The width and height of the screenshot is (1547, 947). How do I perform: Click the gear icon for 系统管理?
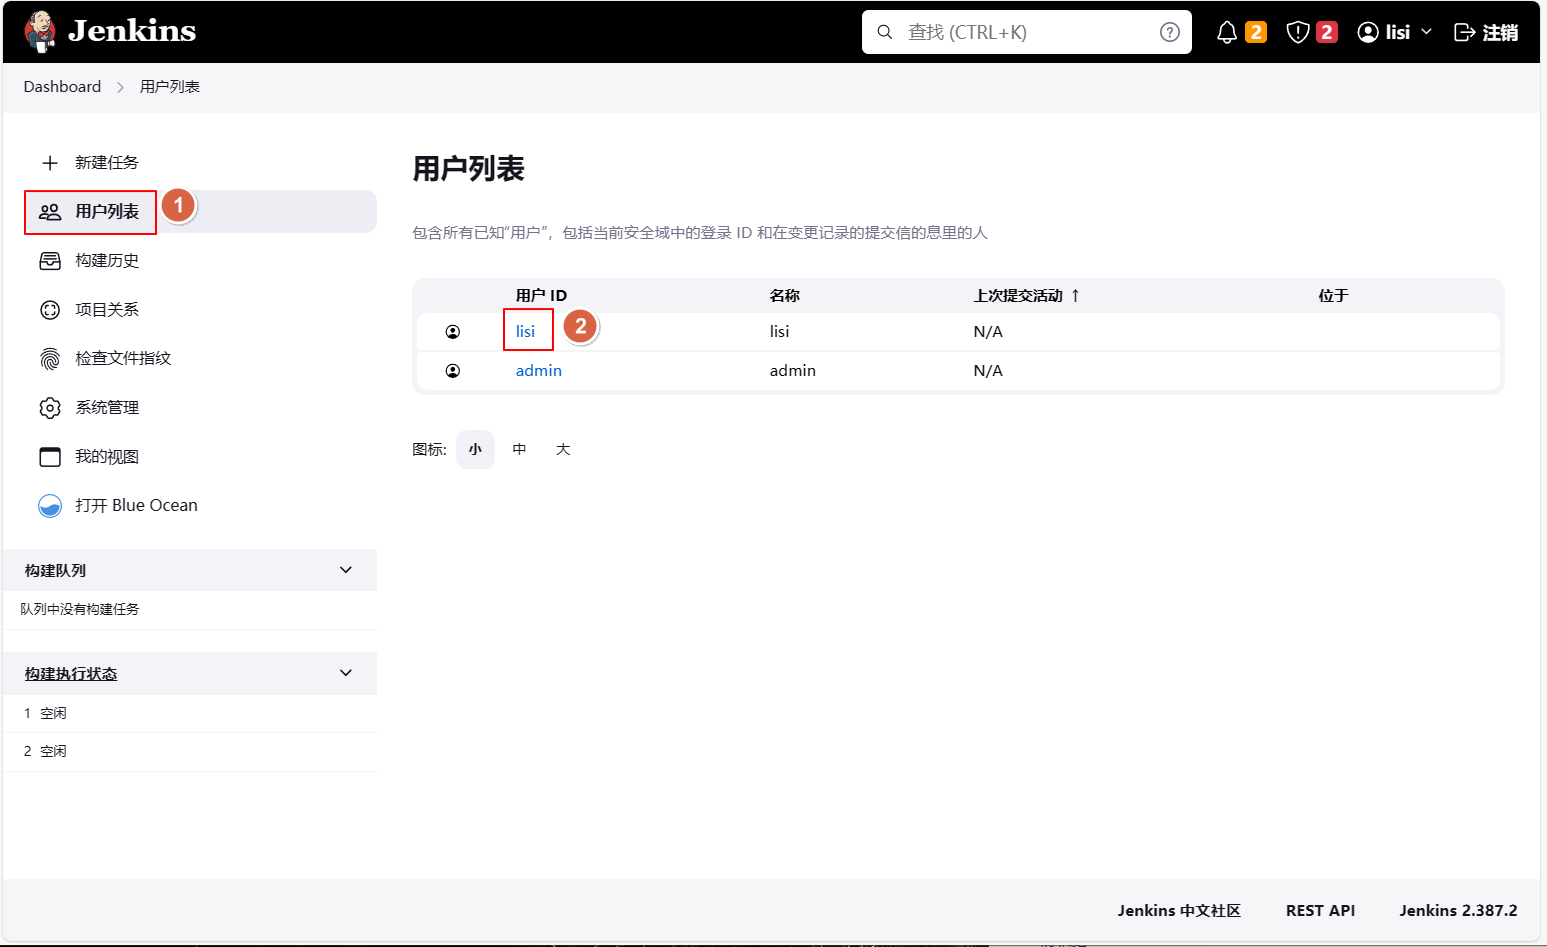50,408
